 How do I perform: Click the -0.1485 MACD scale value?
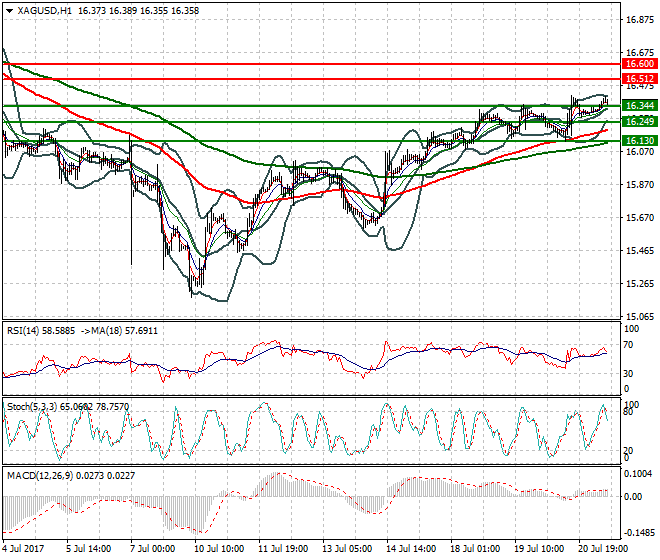(x=639, y=533)
